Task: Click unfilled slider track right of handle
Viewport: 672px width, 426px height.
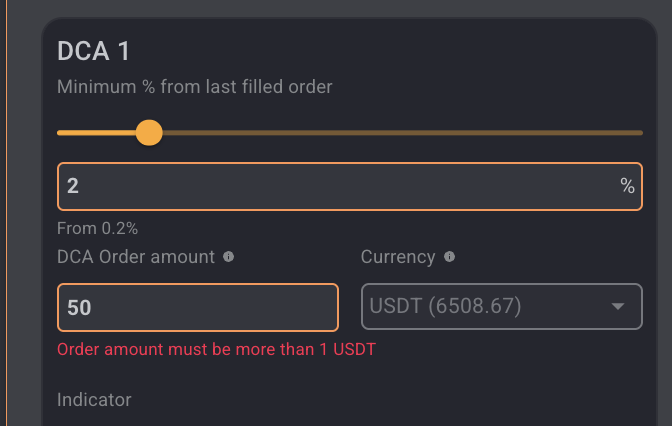Action: [402, 133]
